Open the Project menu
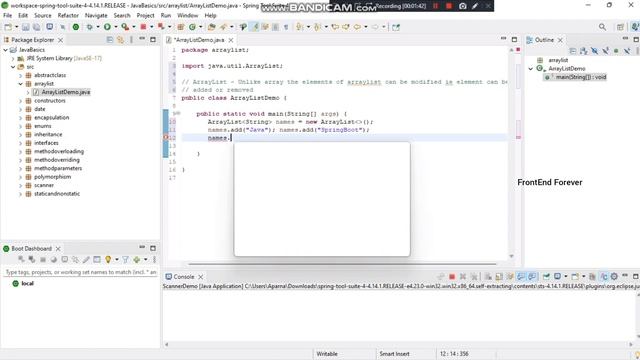Image resolution: width=640 pixels, height=360 pixels. click(x=145, y=16)
